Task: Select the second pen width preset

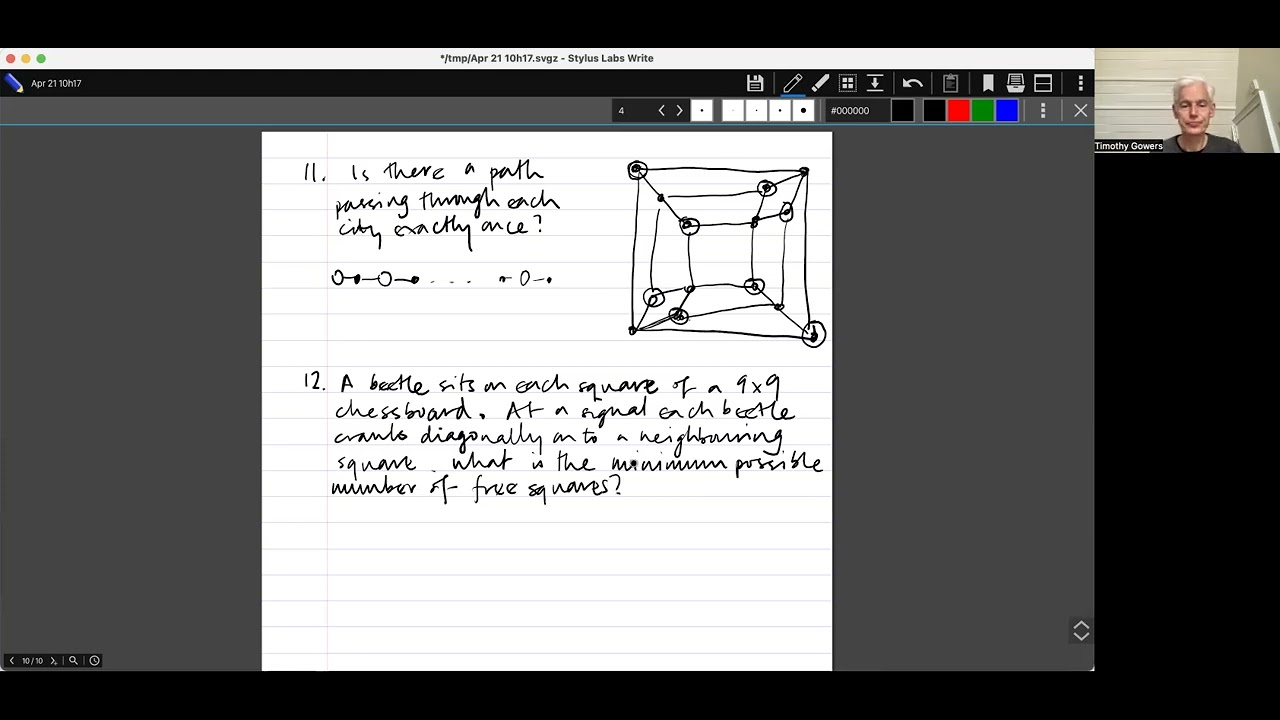Action: coord(757,111)
